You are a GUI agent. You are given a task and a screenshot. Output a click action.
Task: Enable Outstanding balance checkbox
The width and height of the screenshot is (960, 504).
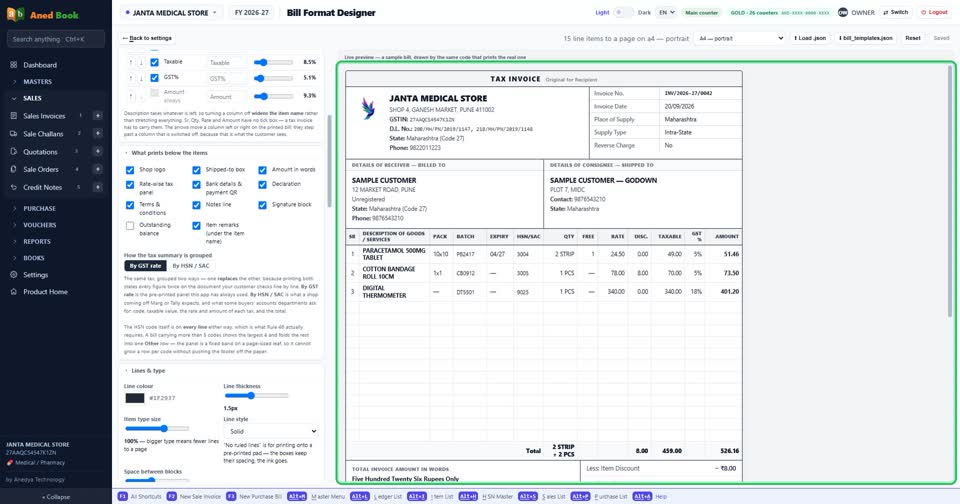[x=130, y=225]
